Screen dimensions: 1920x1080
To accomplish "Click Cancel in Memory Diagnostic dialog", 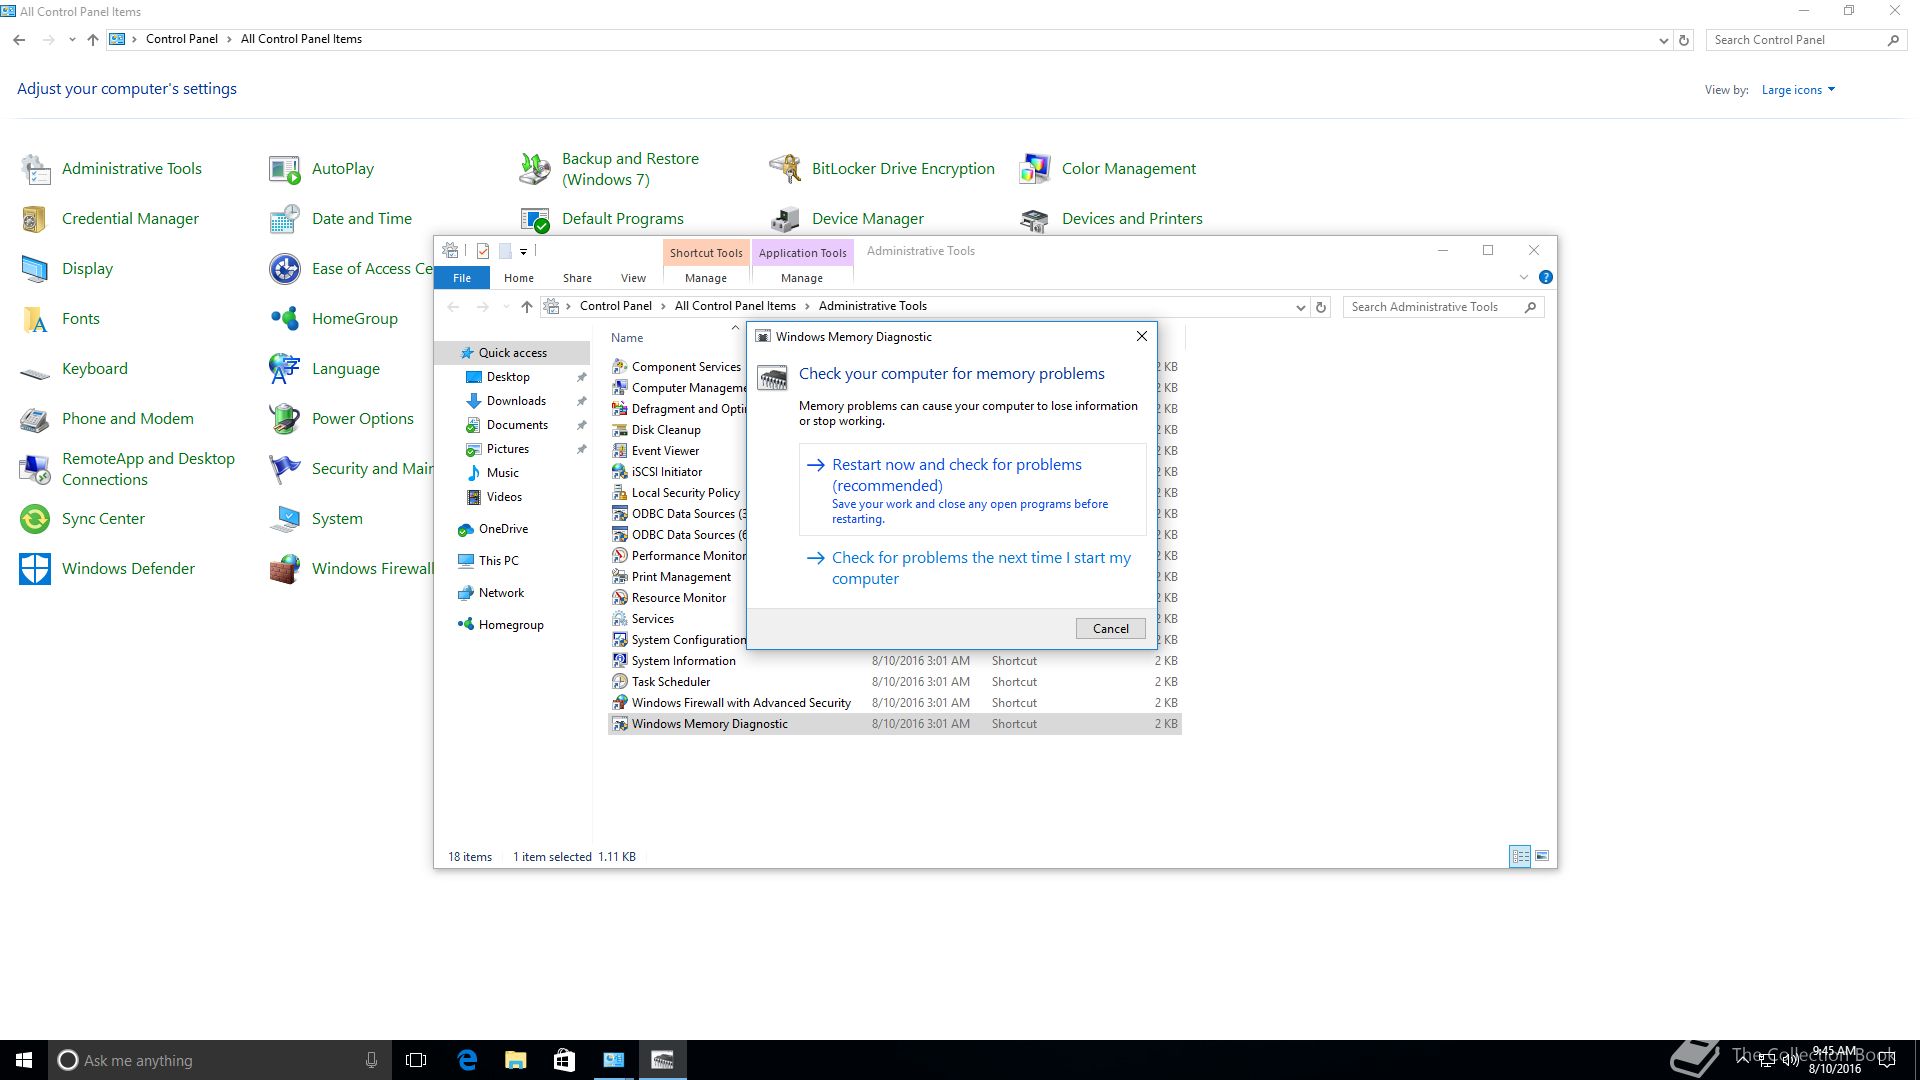I will click(1110, 628).
